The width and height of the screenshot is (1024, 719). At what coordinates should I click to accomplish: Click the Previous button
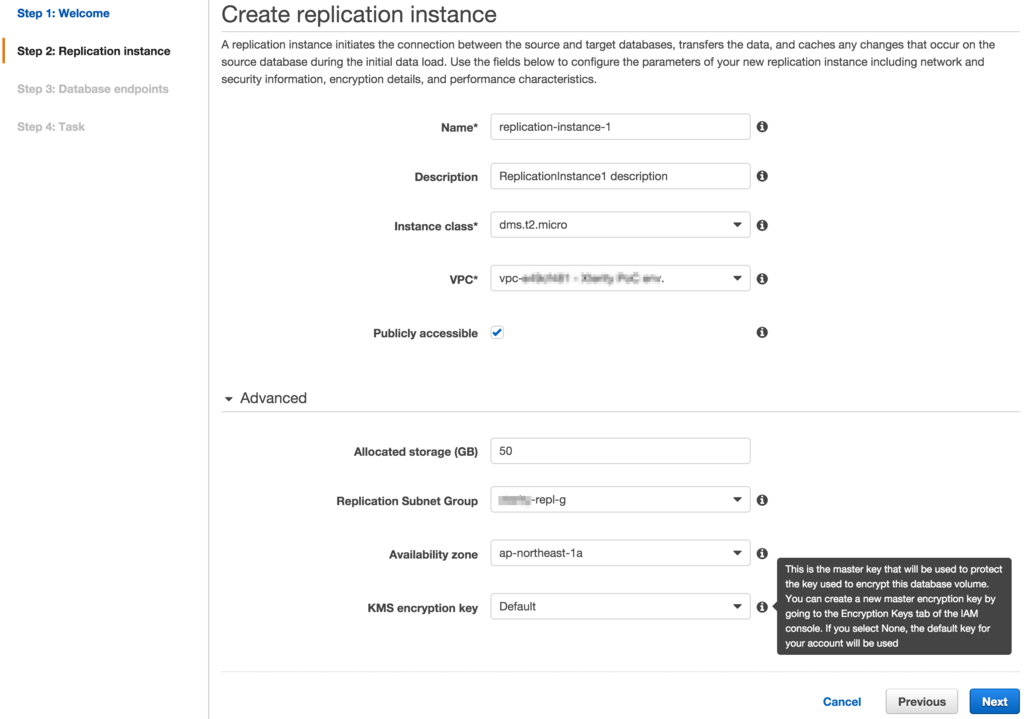click(x=921, y=701)
